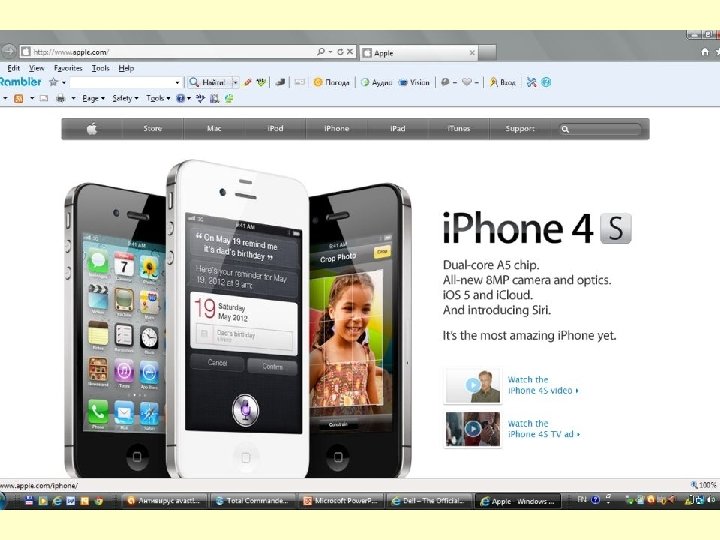Click the Rambler toolbar search input

121,82
